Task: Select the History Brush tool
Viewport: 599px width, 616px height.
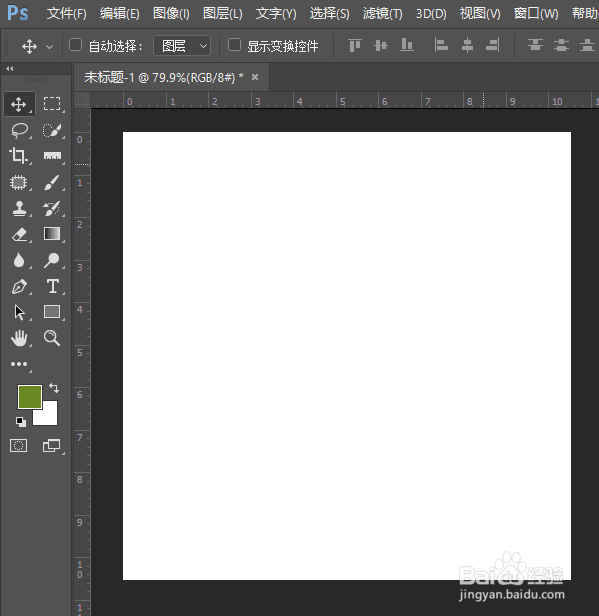Action: pyautogui.click(x=52, y=208)
